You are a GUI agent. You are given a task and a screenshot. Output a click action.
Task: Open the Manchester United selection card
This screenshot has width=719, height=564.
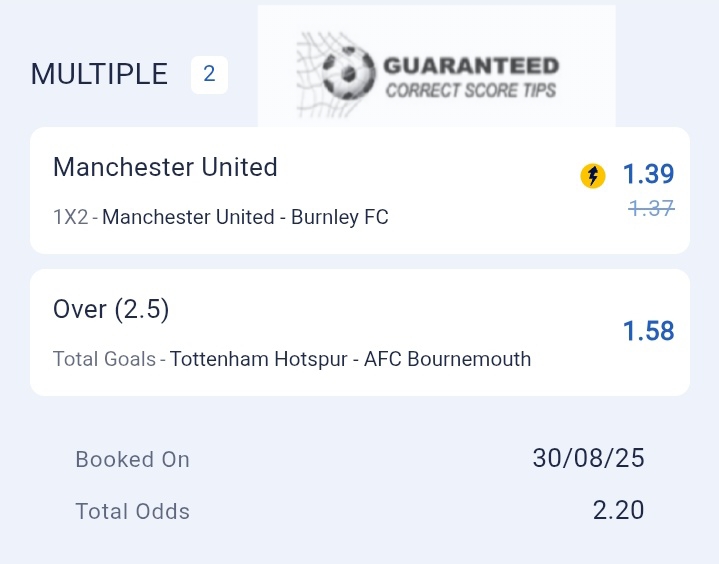coord(360,190)
